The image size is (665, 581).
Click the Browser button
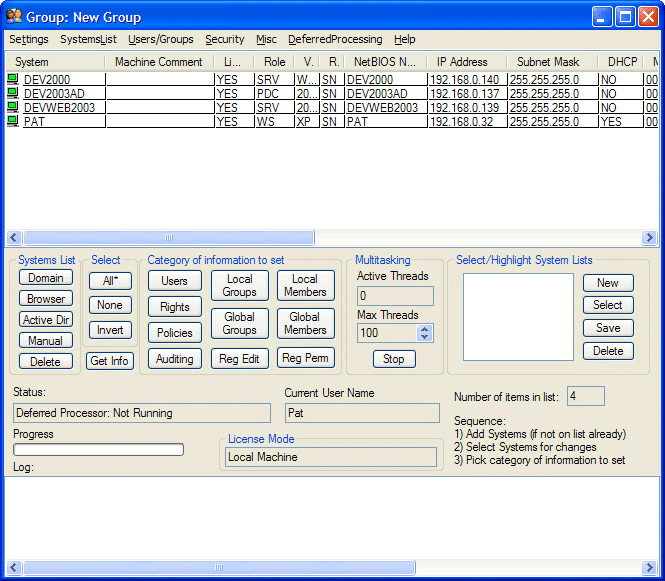coord(46,299)
